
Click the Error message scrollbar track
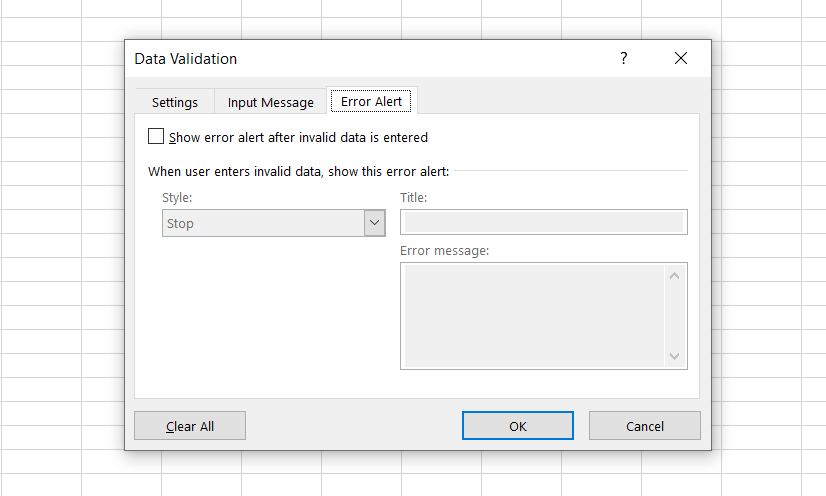coord(674,316)
